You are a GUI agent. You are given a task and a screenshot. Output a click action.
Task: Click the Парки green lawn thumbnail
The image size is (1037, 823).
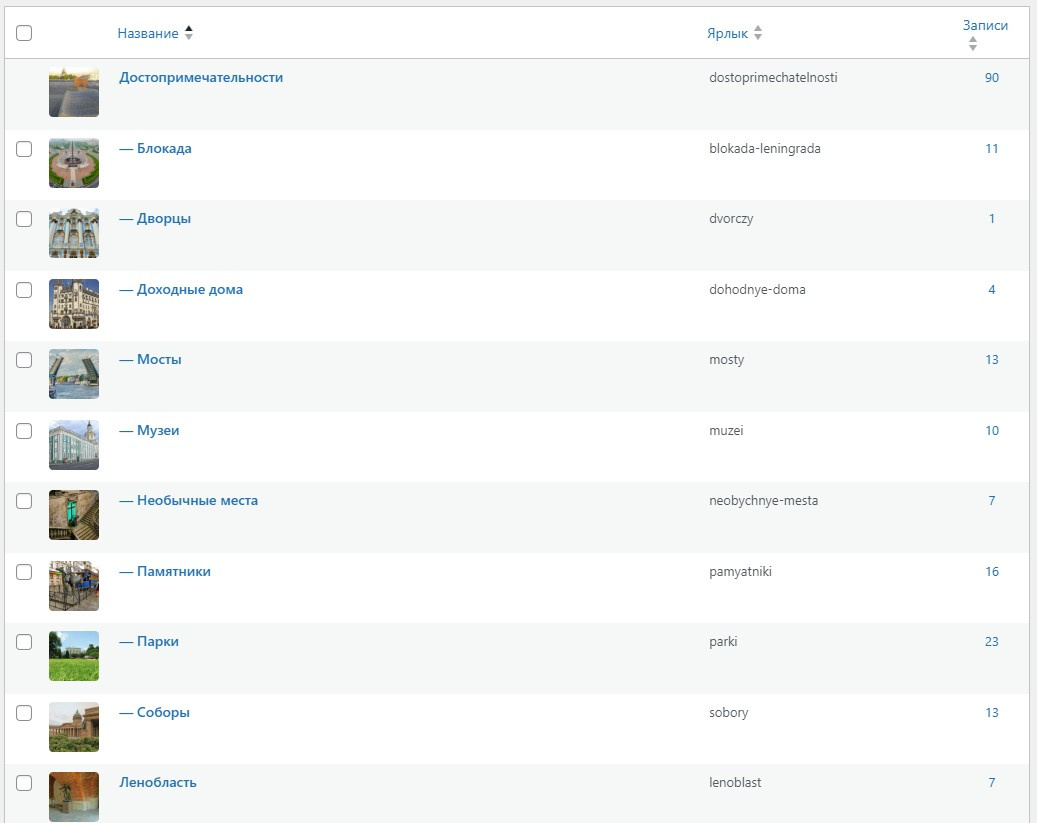coord(74,656)
